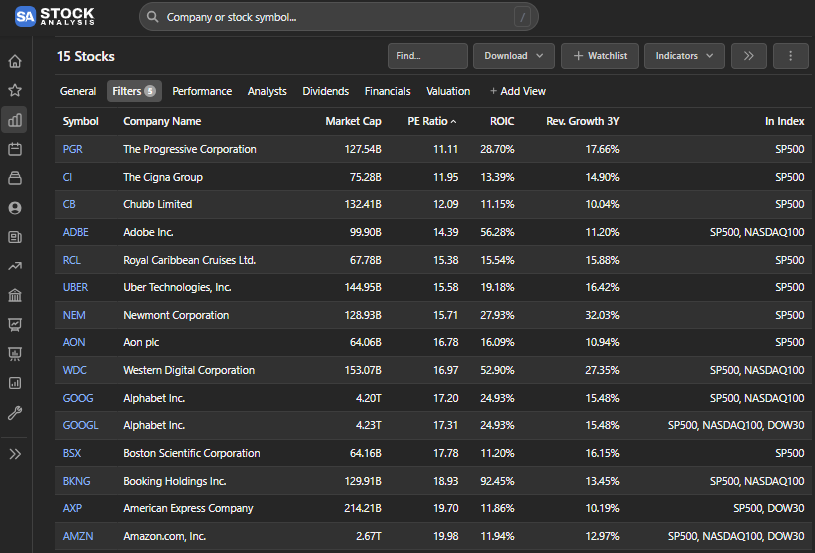This screenshot has width=815, height=553.
Task: Open the wrench tools icon in sidebar
Action: [15, 413]
